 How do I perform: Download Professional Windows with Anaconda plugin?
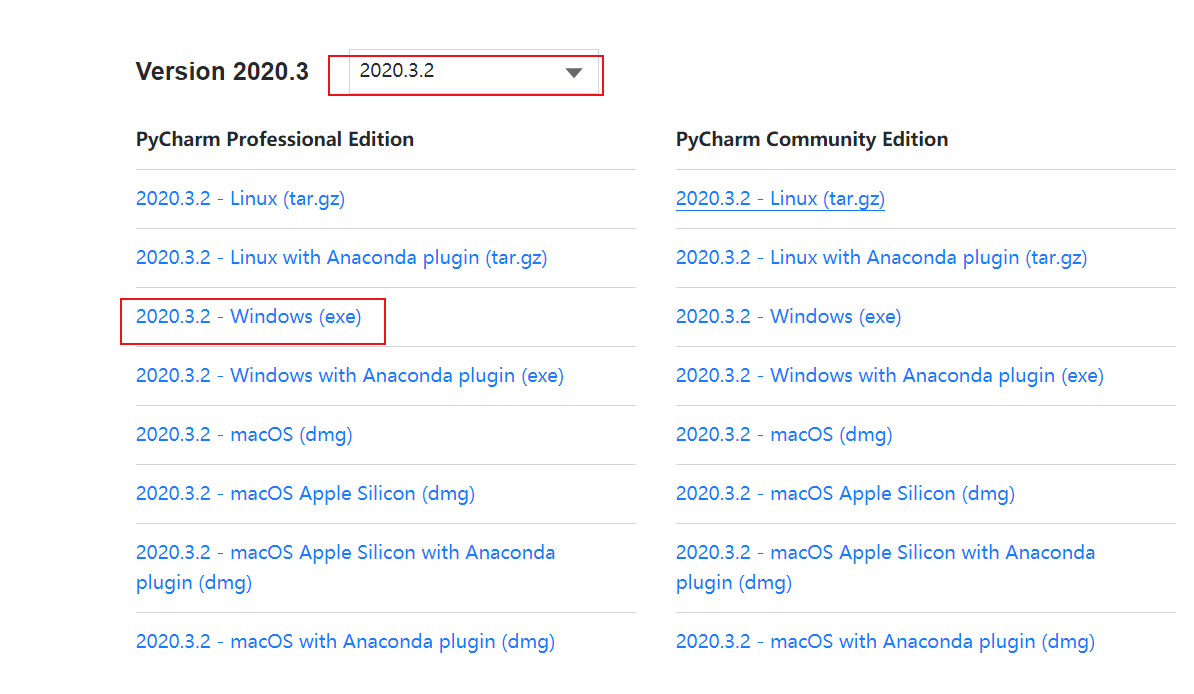tap(349, 376)
